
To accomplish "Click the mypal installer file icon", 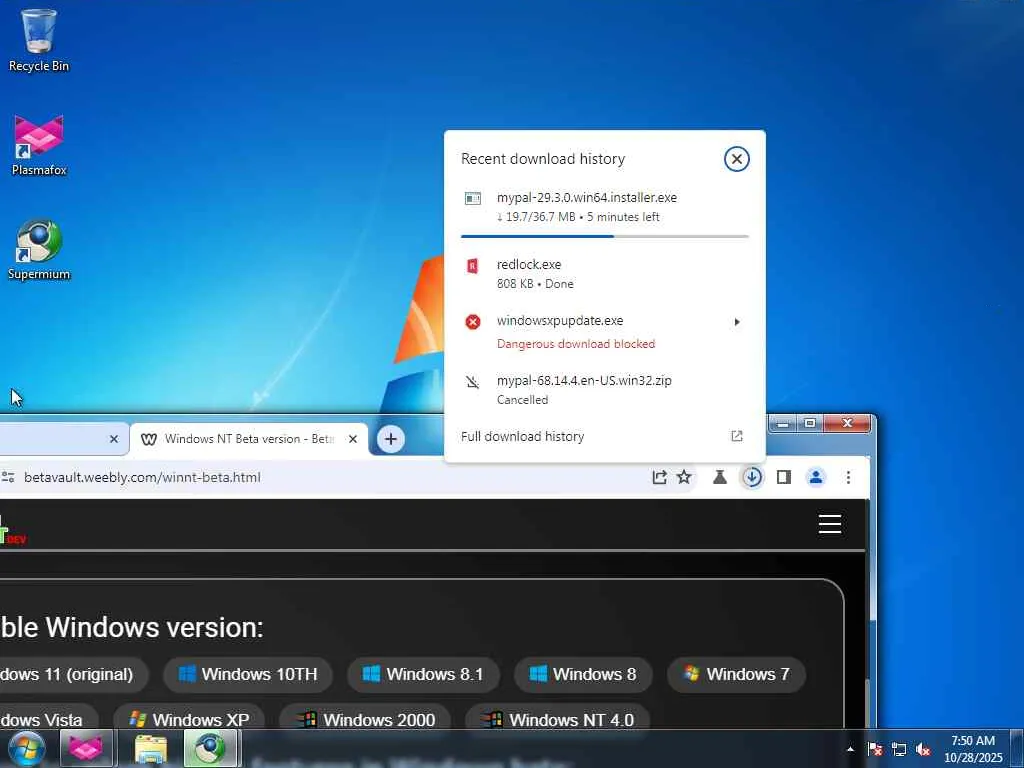I will 473,198.
